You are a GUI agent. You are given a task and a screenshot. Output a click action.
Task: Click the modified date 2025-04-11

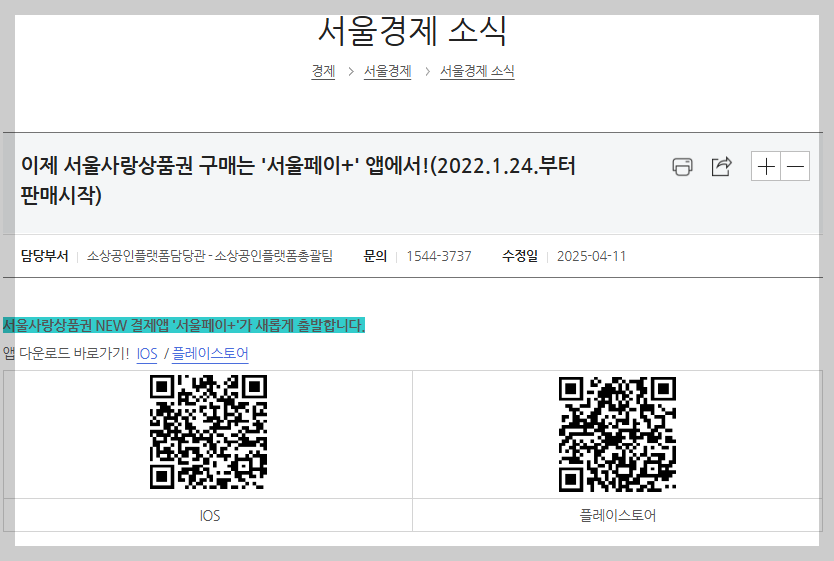(x=591, y=256)
